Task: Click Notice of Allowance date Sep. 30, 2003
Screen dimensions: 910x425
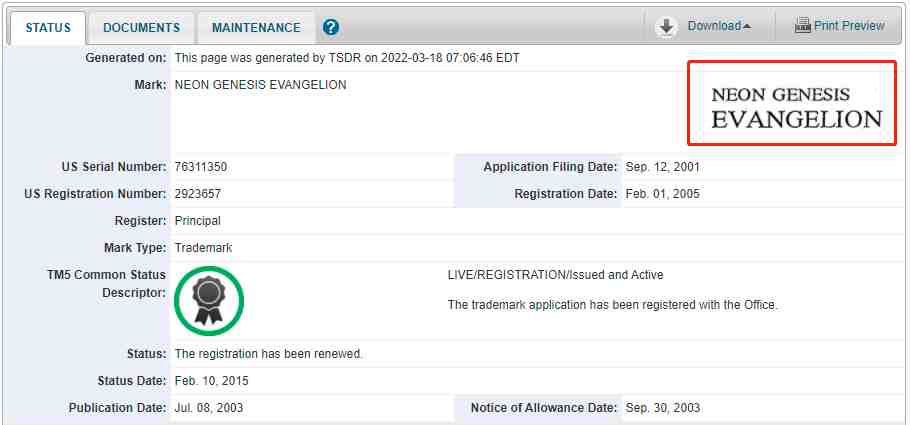Action: (x=663, y=408)
